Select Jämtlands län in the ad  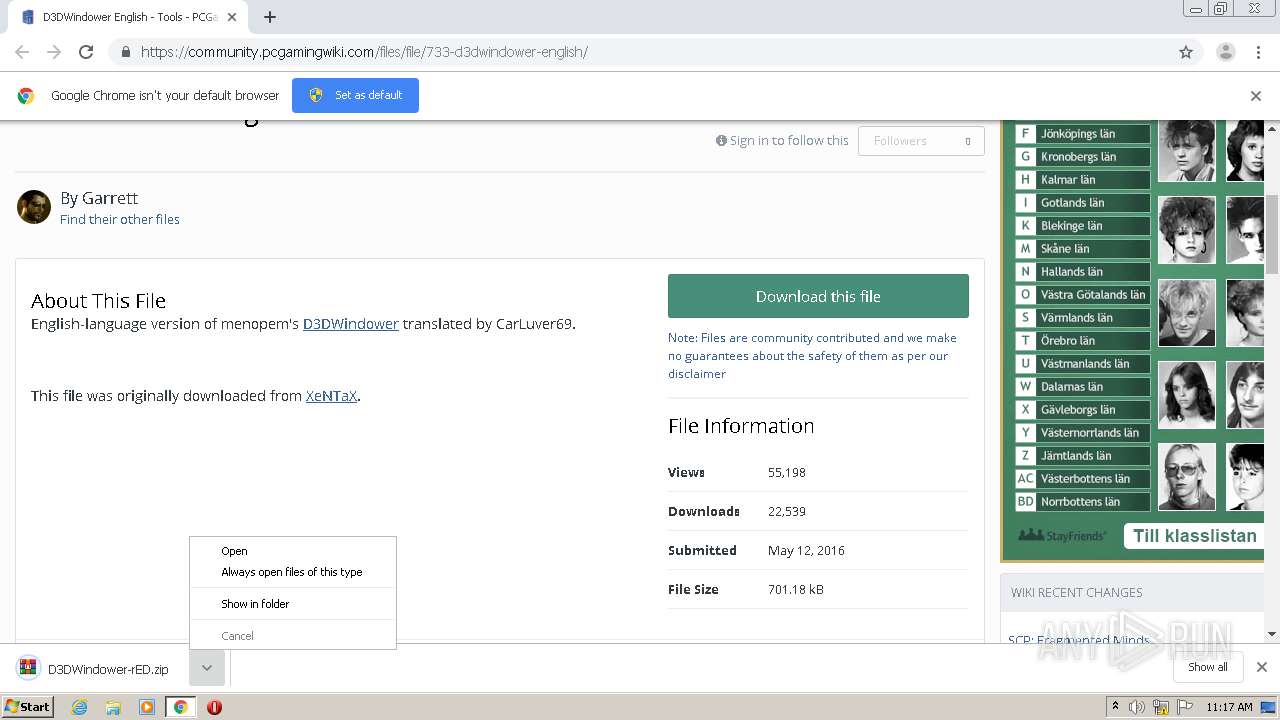(1083, 456)
